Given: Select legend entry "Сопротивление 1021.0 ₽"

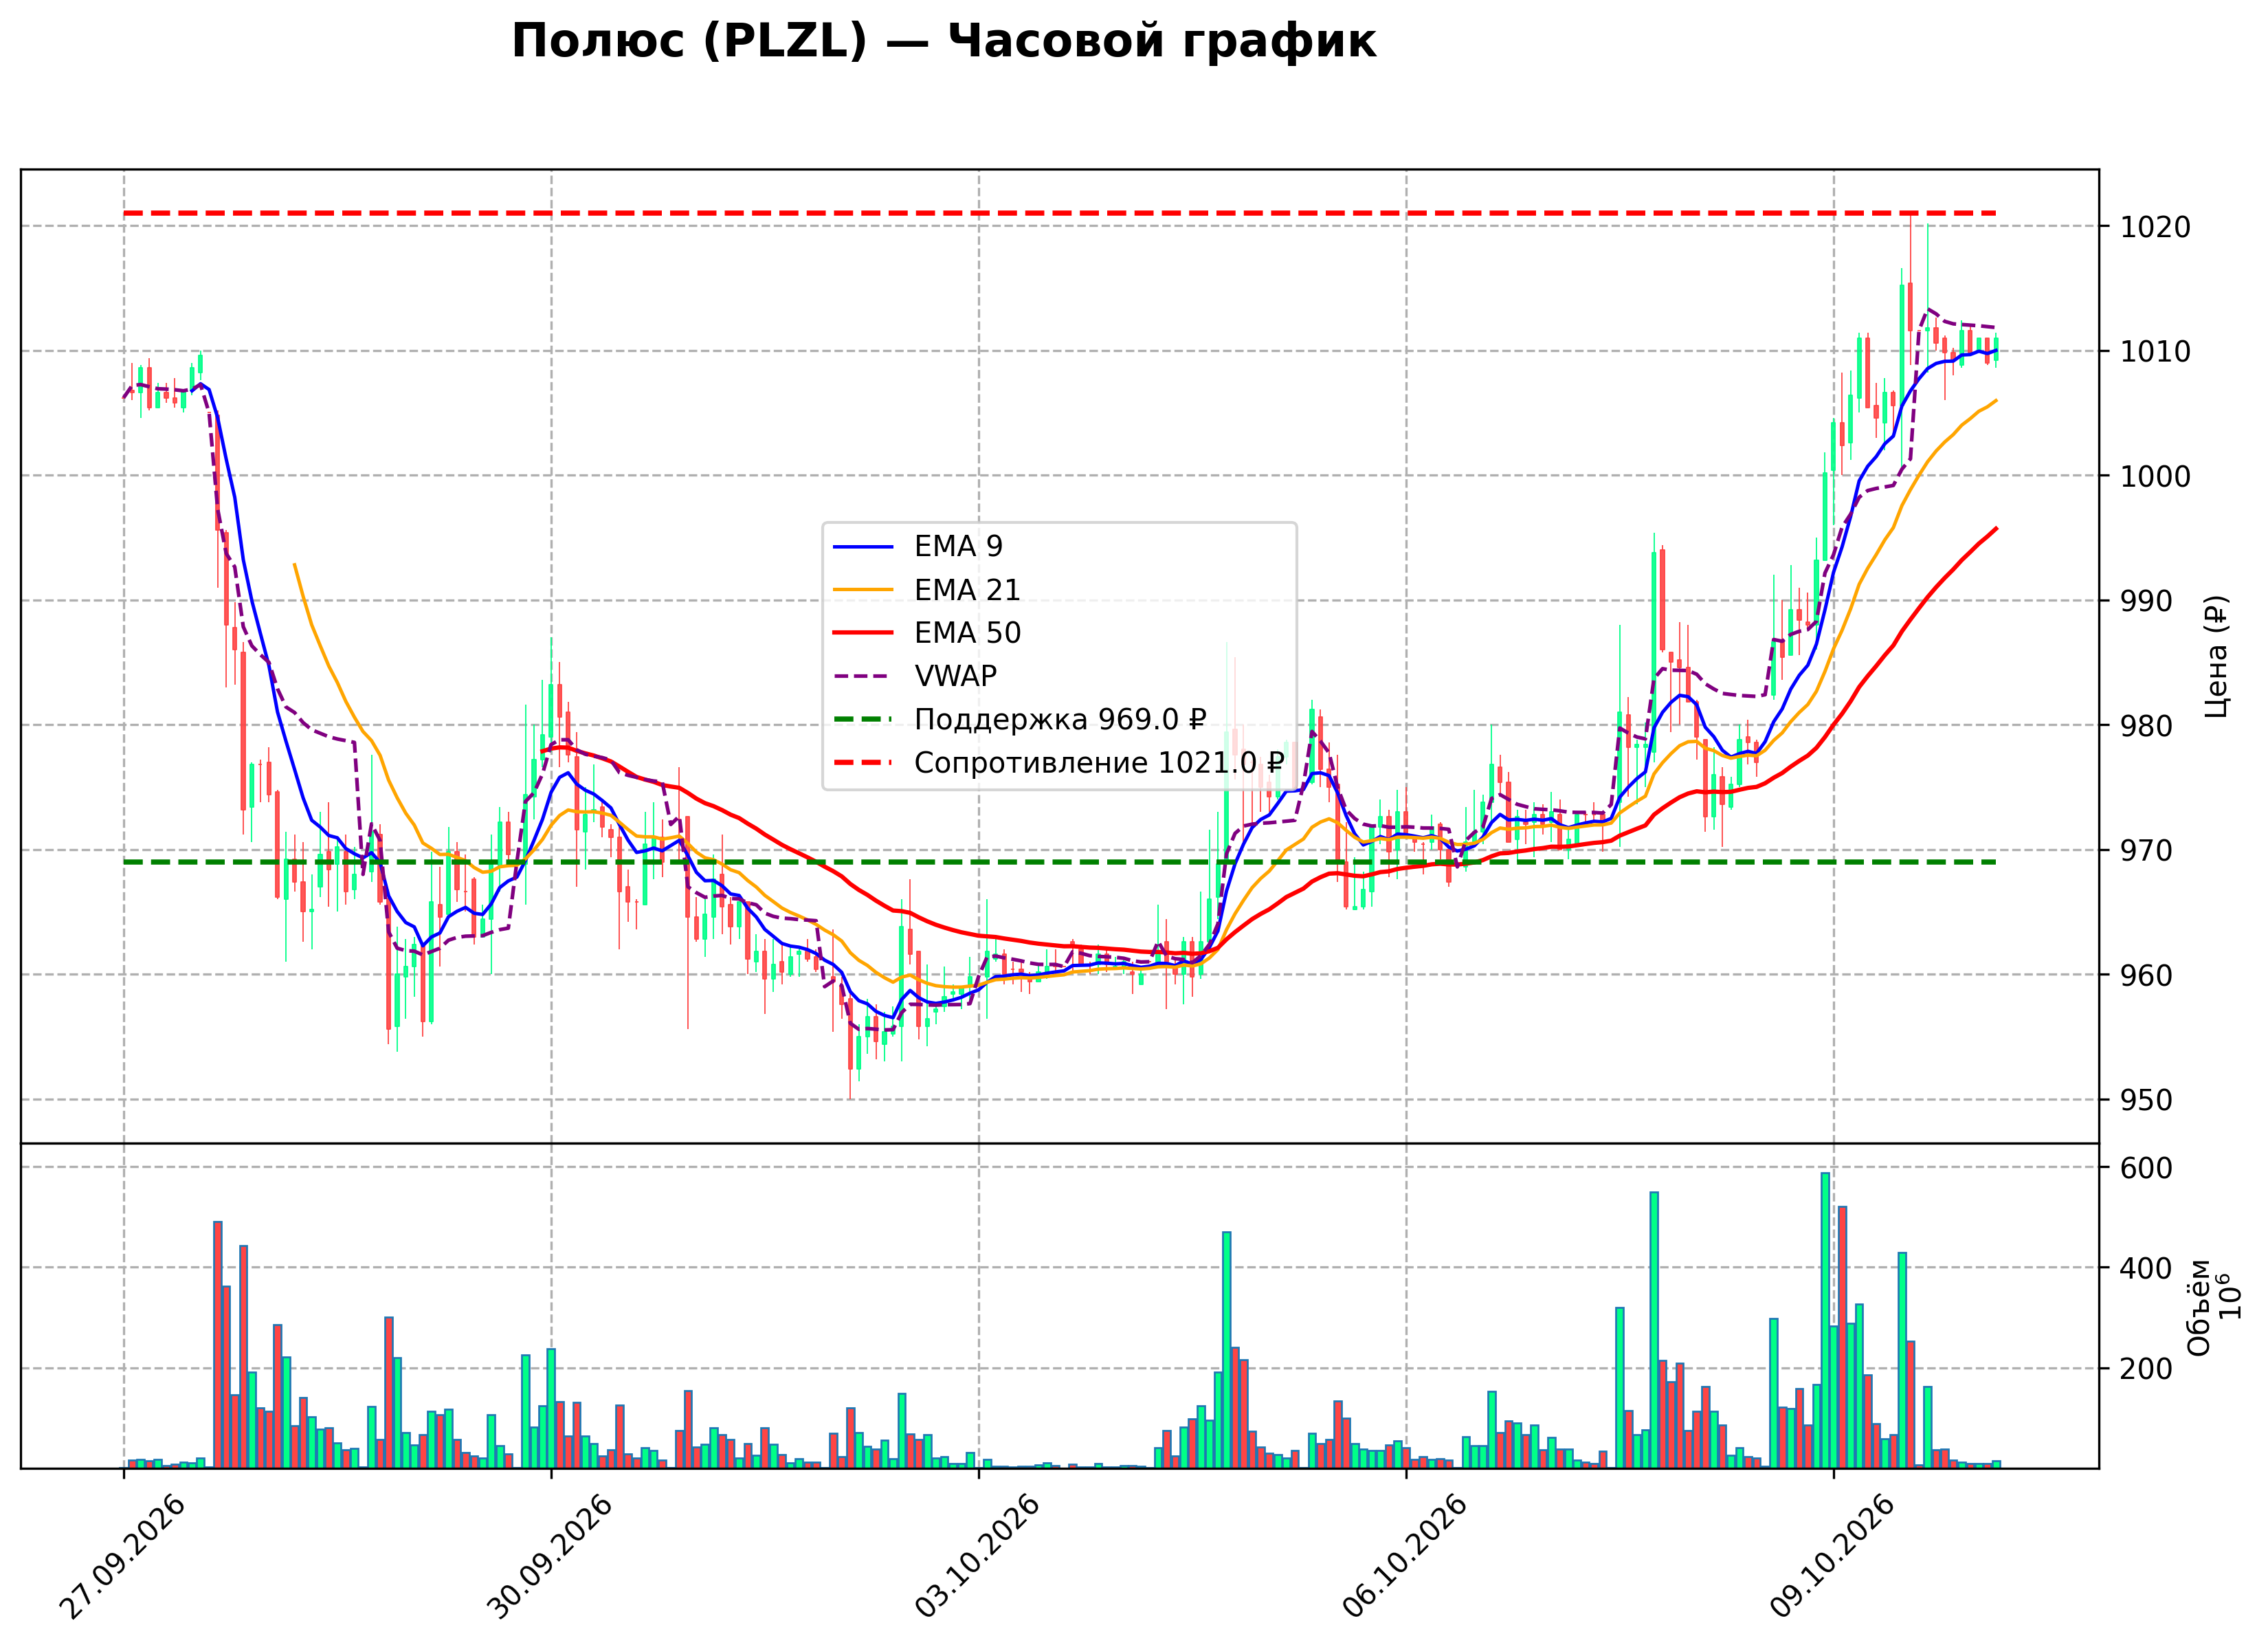Looking at the screenshot, I should 1099,763.
